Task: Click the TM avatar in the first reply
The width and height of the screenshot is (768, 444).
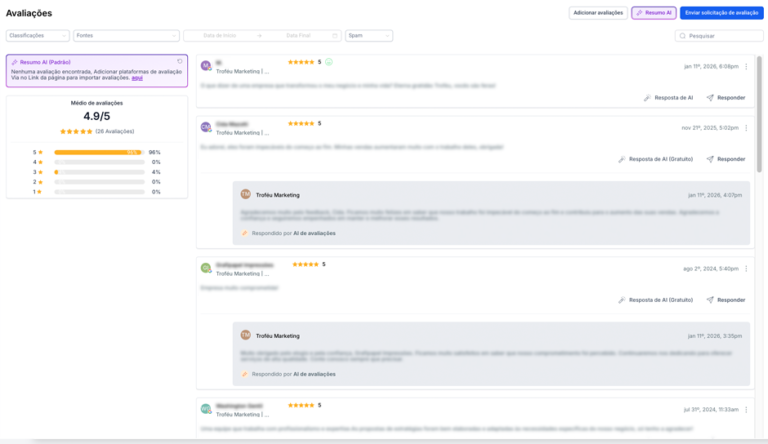Action: point(245,194)
